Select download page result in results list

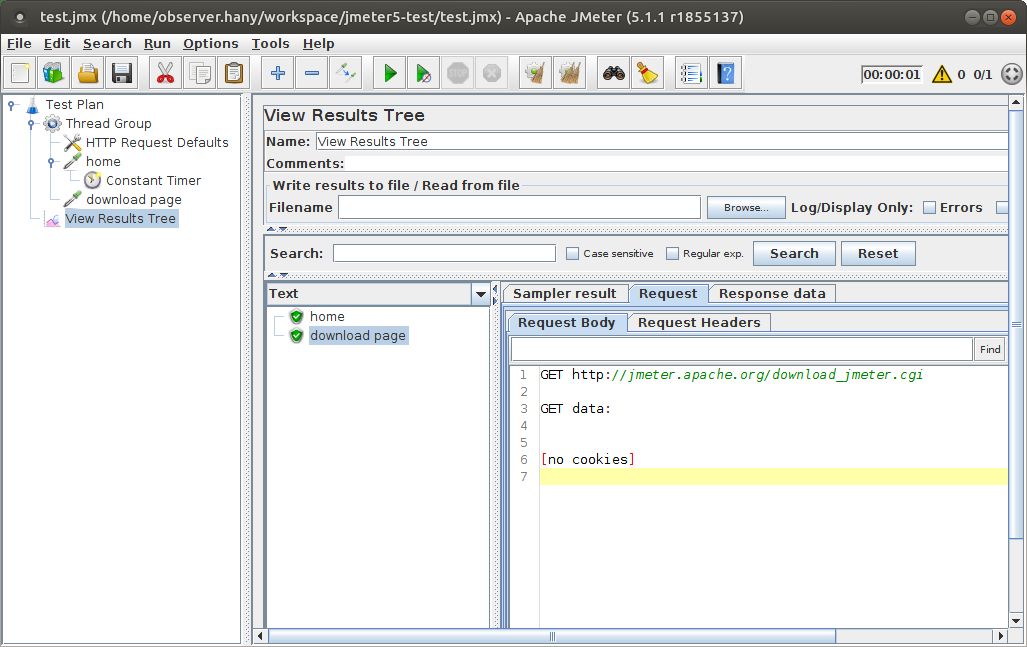tap(358, 336)
